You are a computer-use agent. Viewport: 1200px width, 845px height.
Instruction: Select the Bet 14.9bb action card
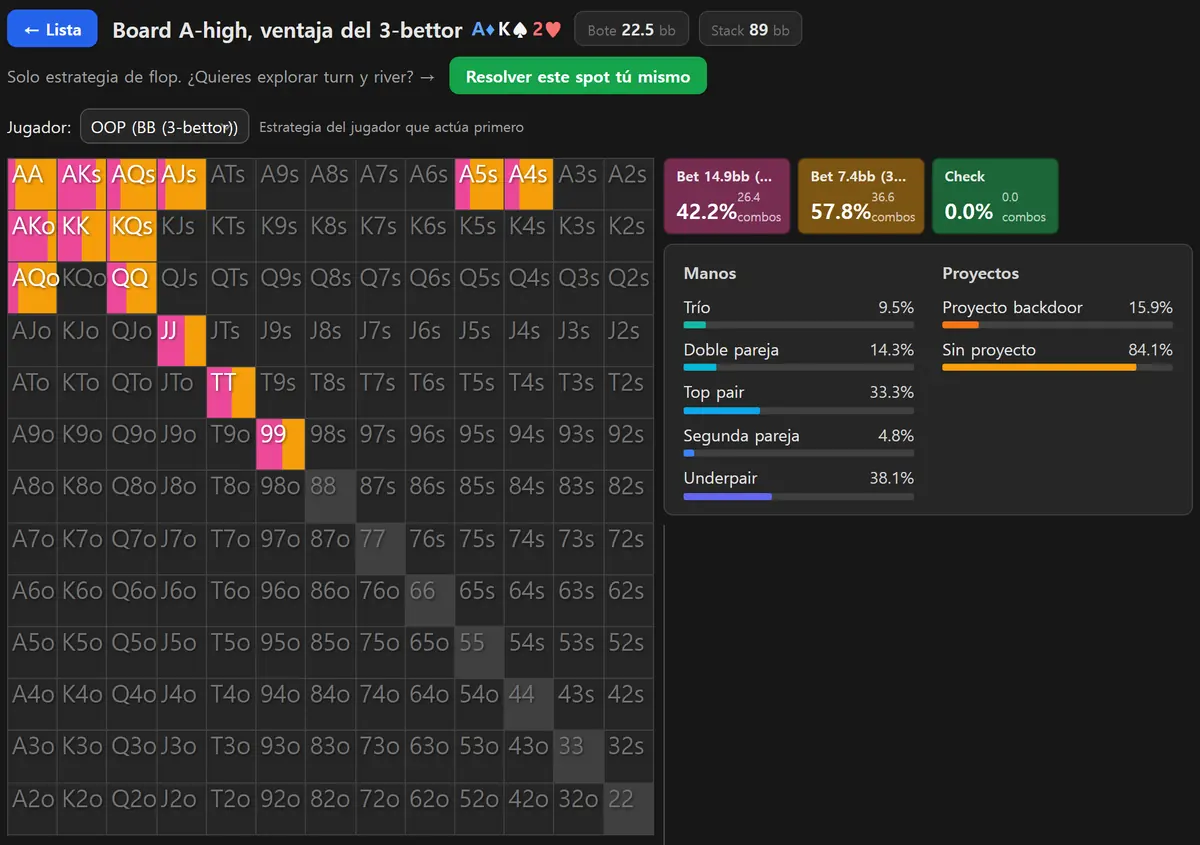point(727,196)
